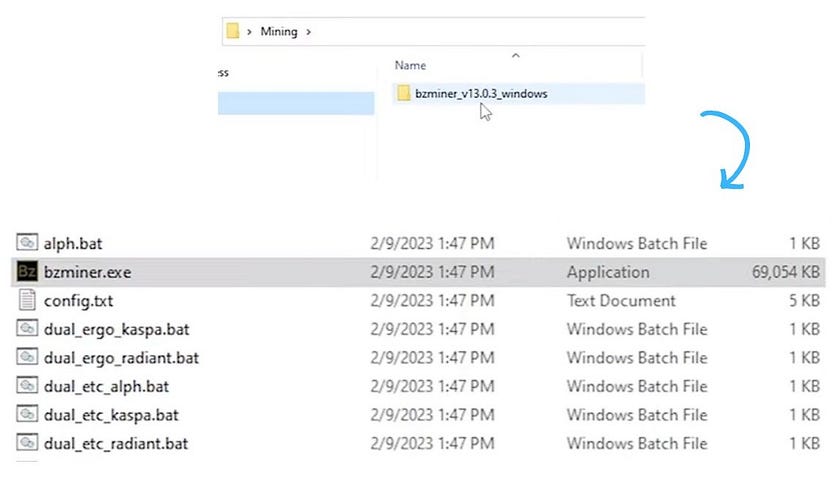The width and height of the screenshot is (840, 484).
Task: Click the 69,054 KB size value
Action: pyautogui.click(x=785, y=272)
